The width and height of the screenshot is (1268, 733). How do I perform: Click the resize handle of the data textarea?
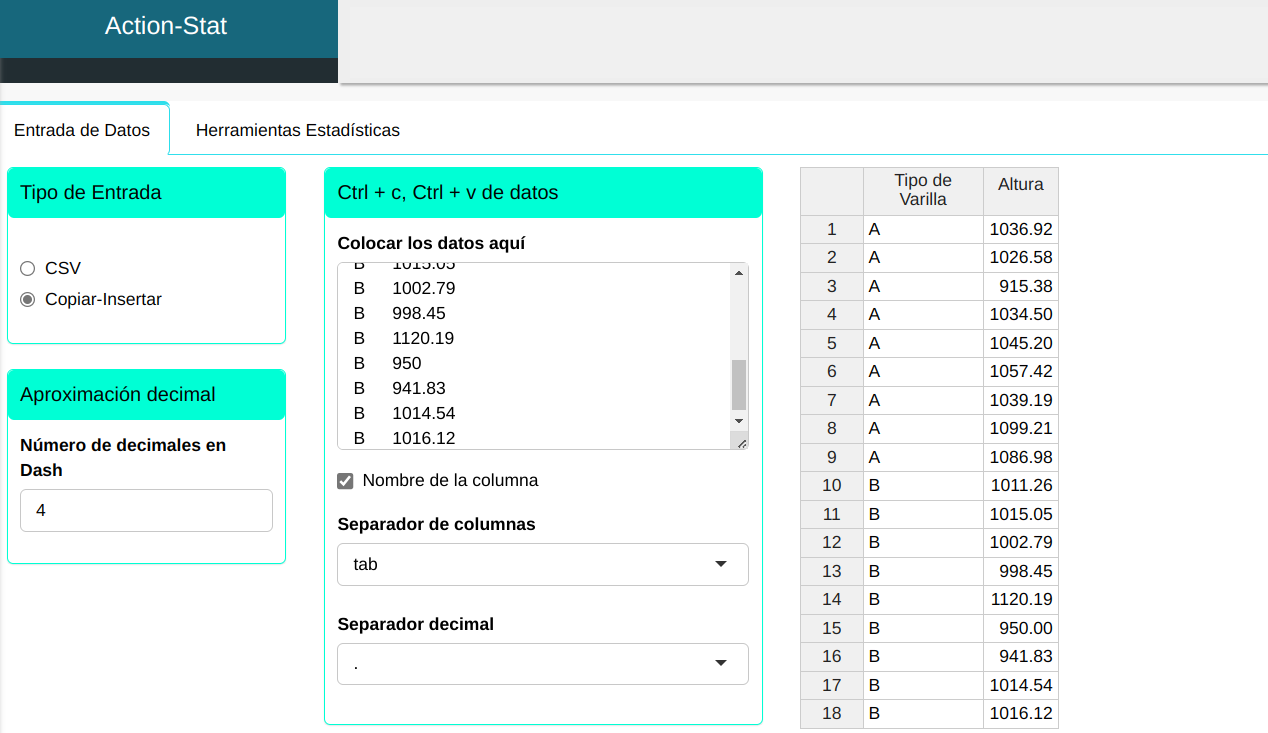740,441
